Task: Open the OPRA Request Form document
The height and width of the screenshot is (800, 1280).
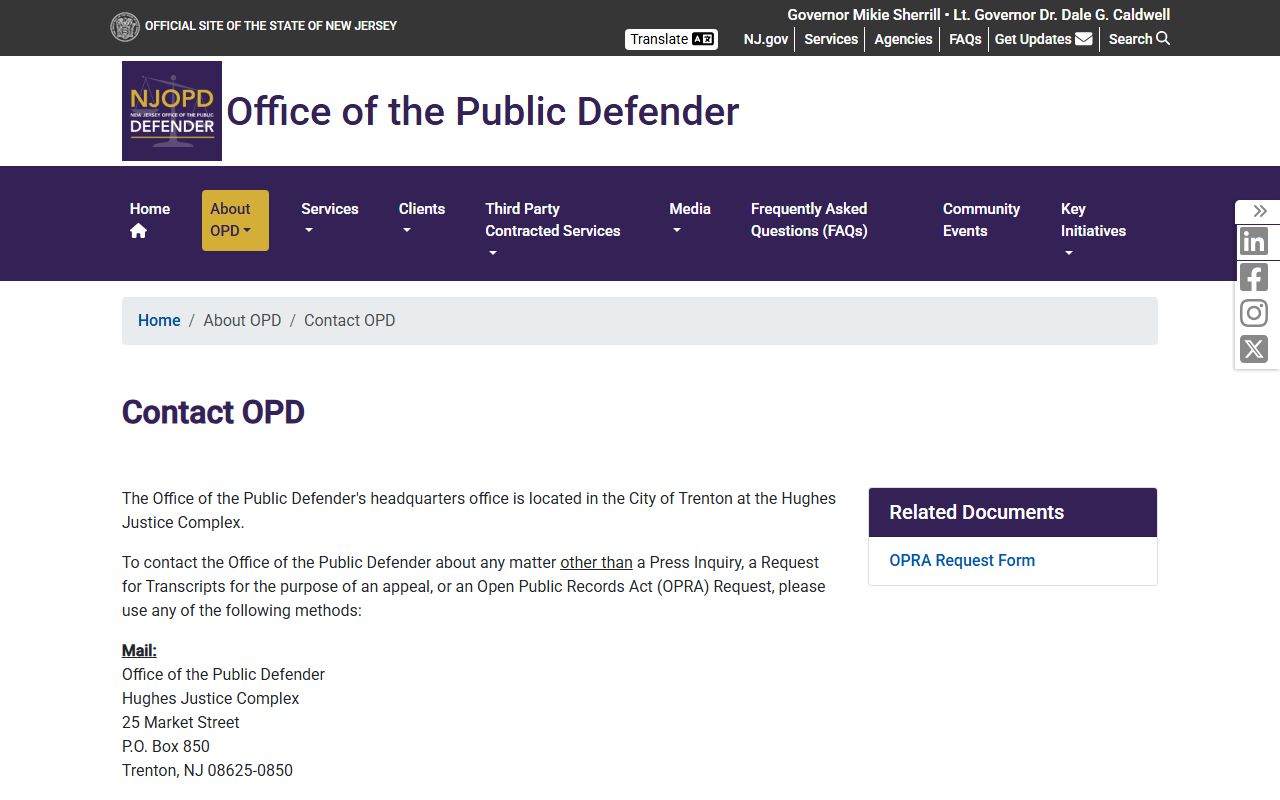Action: coord(962,560)
